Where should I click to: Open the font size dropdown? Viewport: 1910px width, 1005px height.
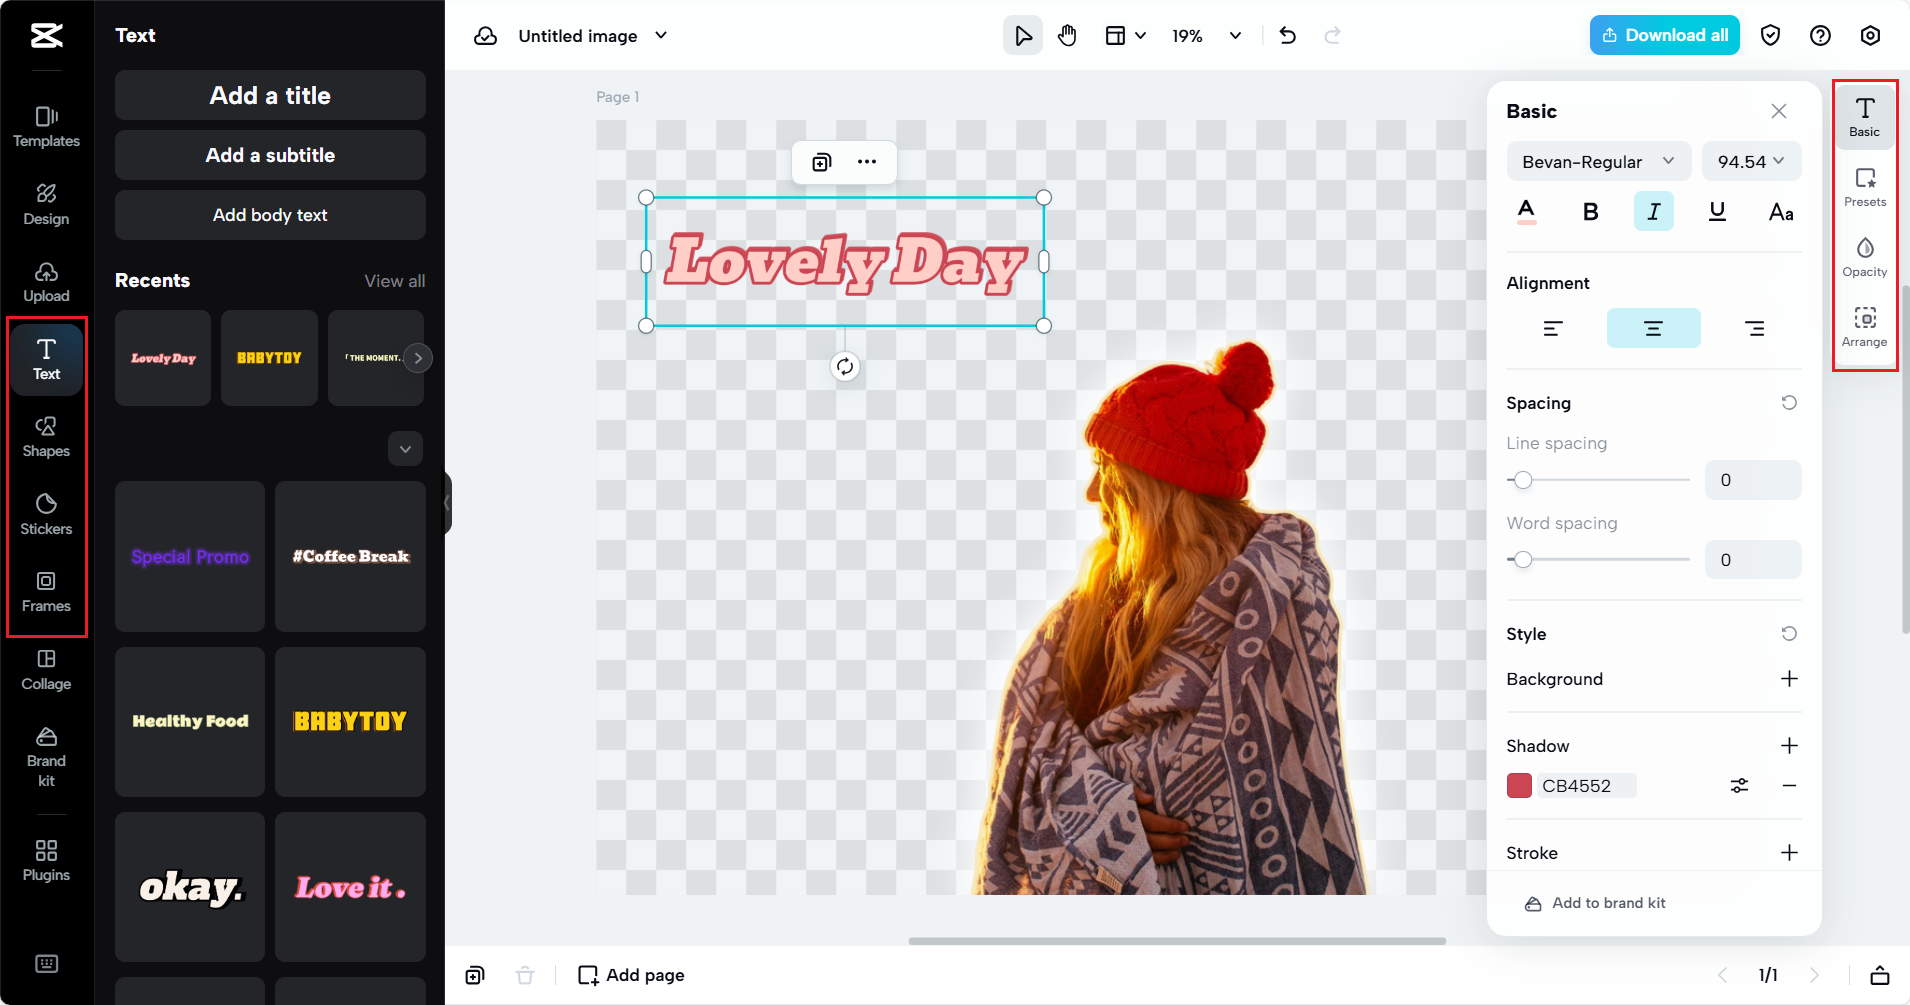[x=1750, y=161]
